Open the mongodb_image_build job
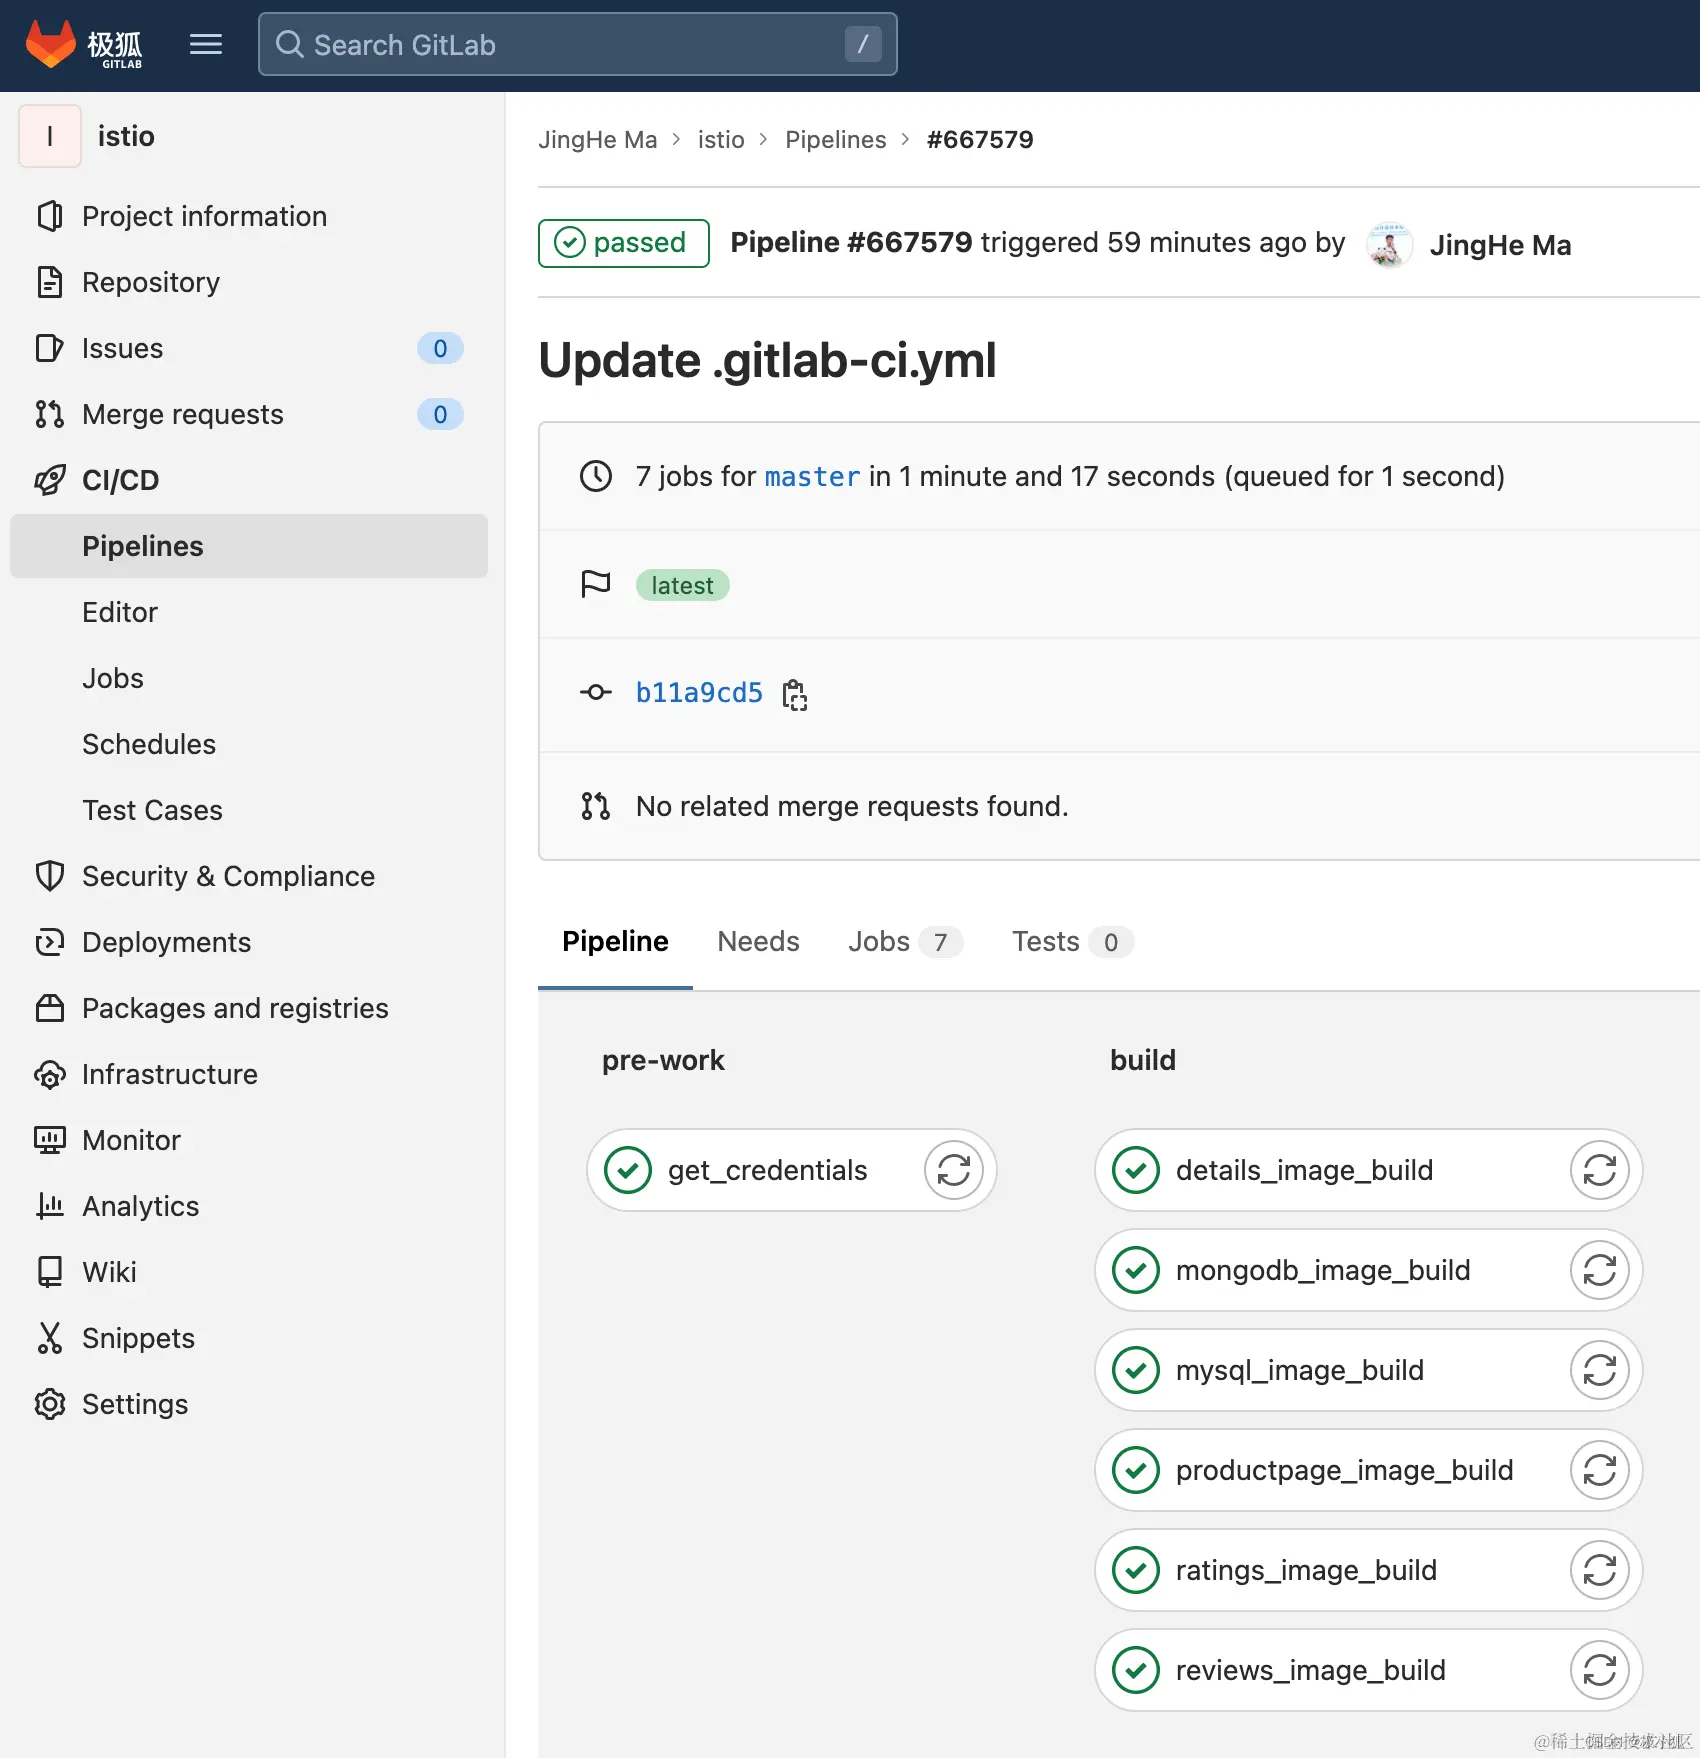This screenshot has height=1758, width=1700. [1323, 1270]
